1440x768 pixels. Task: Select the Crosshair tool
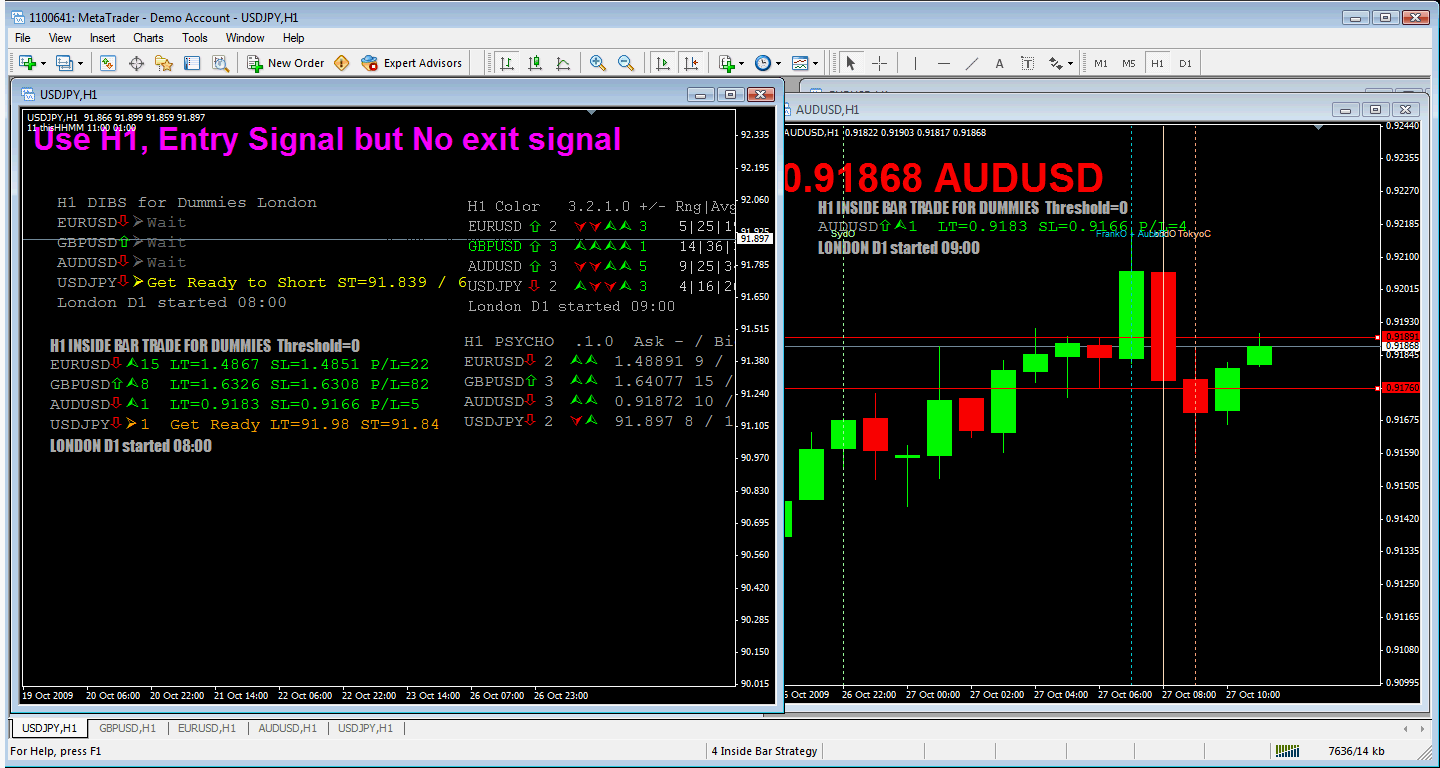tap(879, 63)
